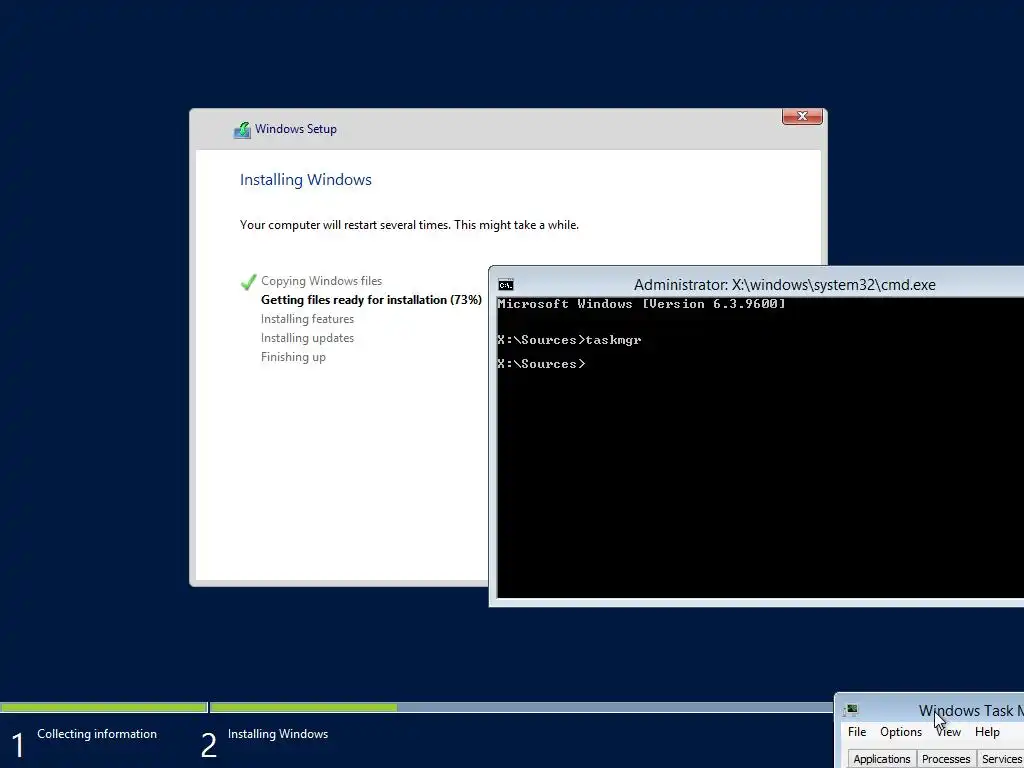
Task: Click the green checkmark beside Copying Windows files
Action: pyautogui.click(x=248, y=282)
